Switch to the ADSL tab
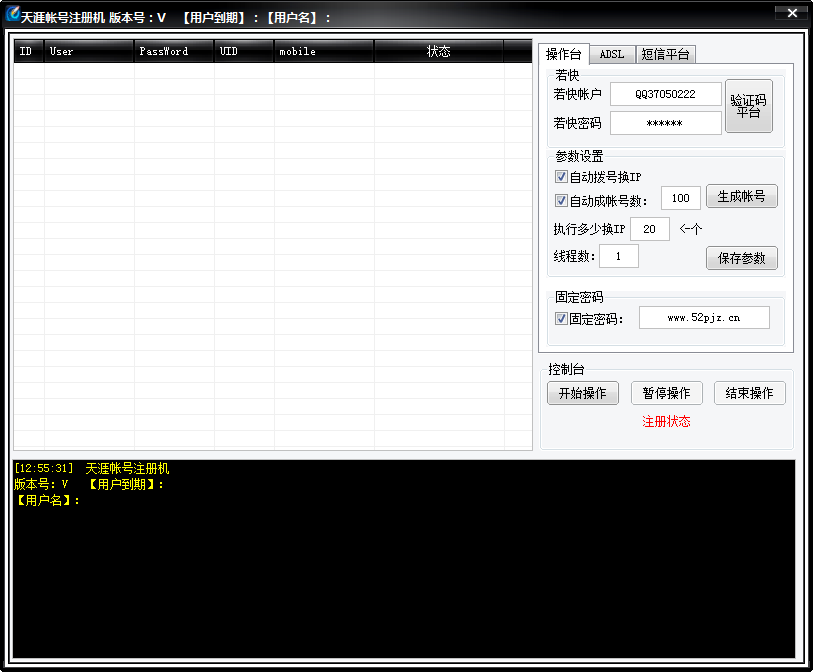This screenshot has height=672, width=813. [612, 54]
